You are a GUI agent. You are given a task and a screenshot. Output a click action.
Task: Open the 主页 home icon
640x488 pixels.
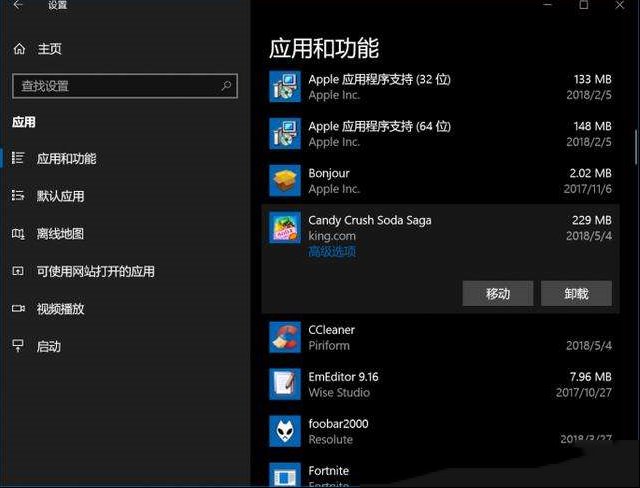(19, 49)
